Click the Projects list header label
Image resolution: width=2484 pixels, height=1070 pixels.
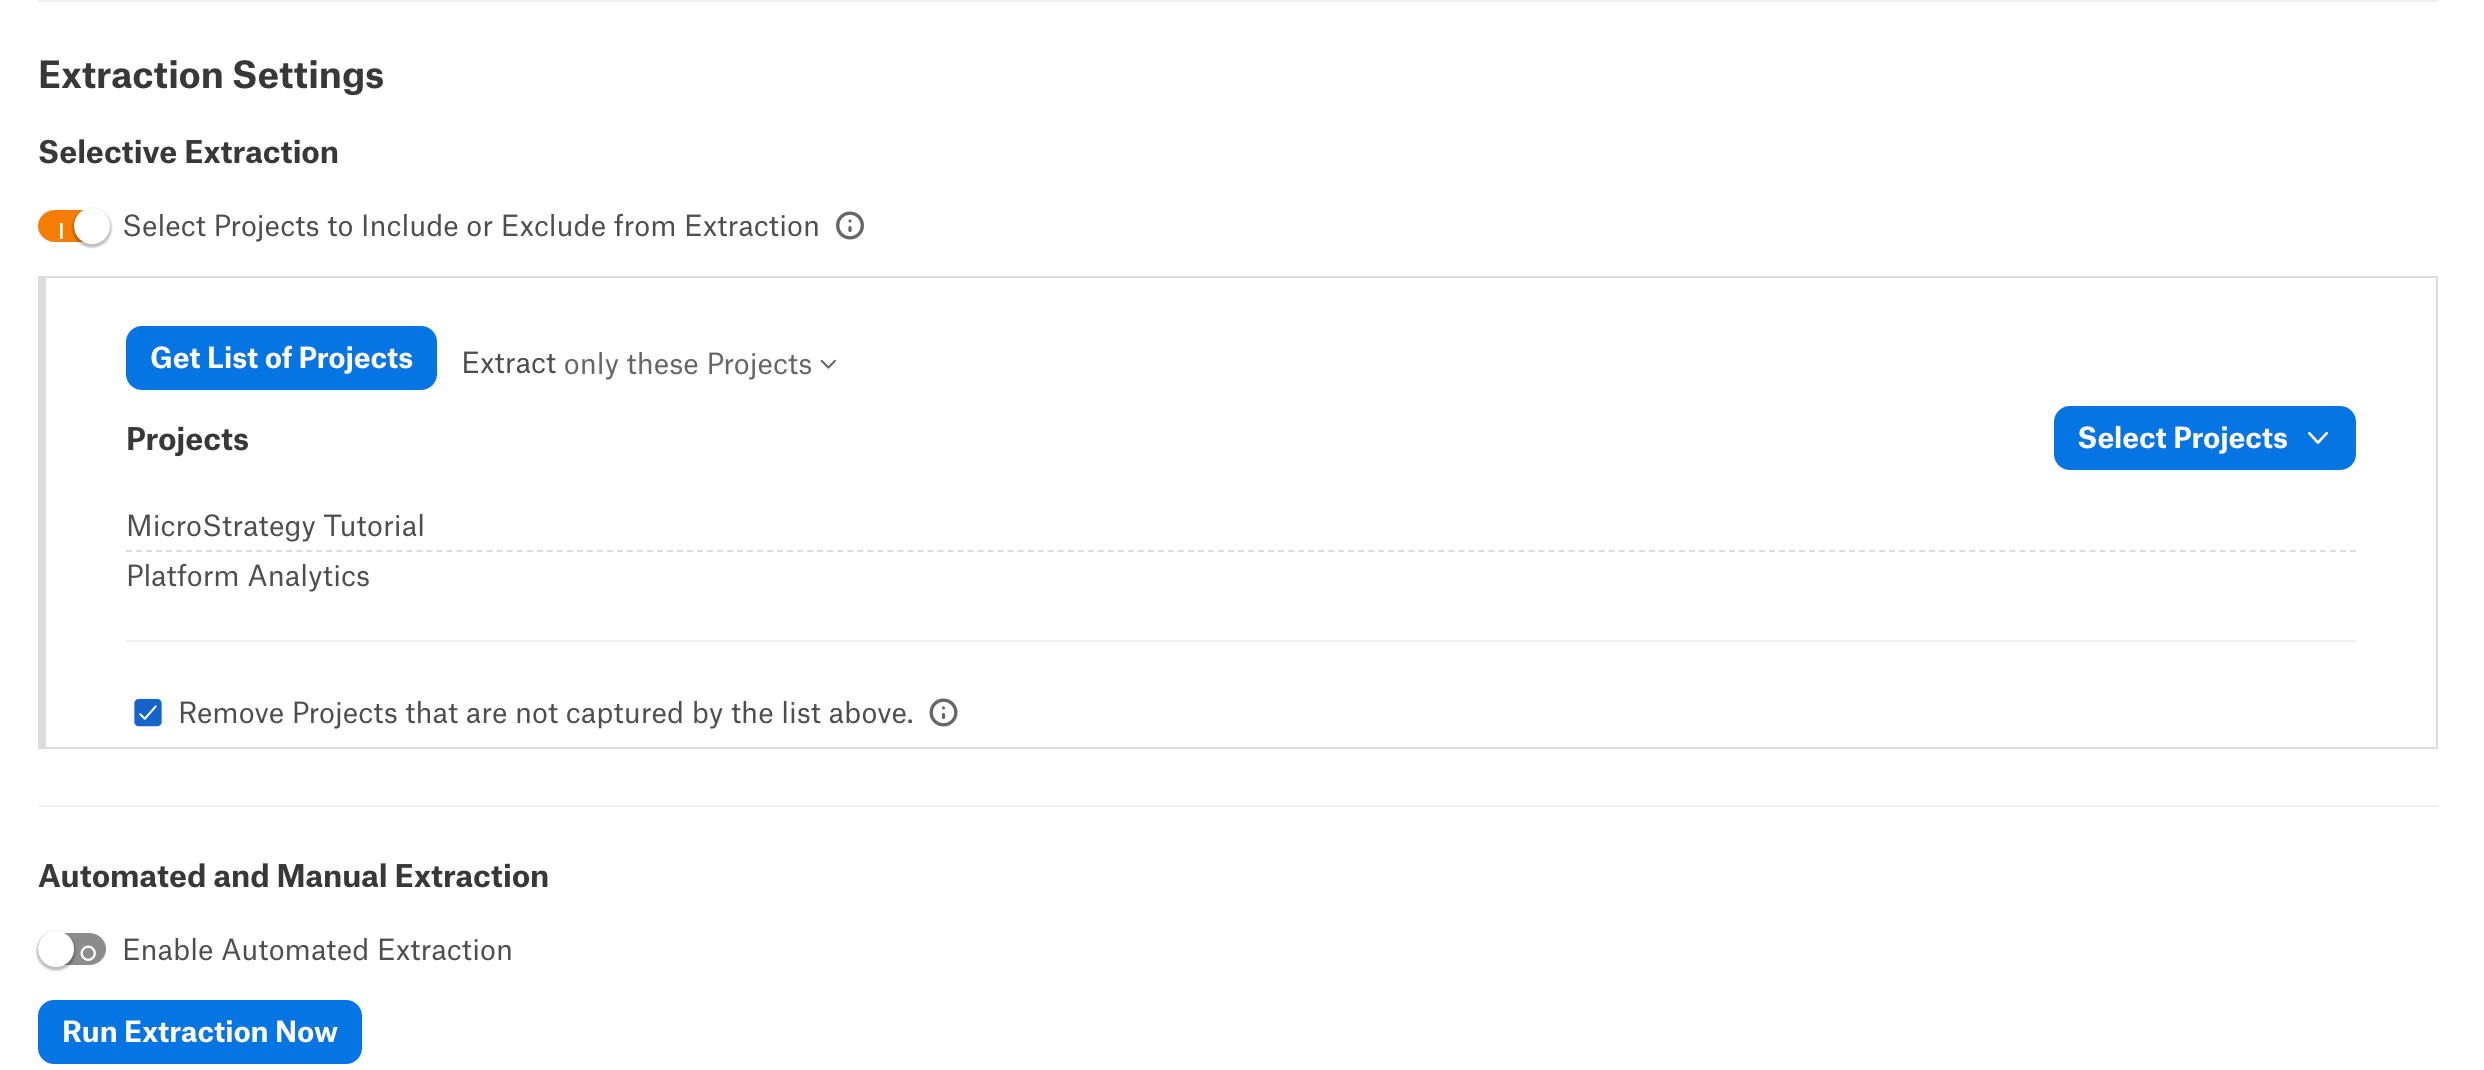point(188,440)
